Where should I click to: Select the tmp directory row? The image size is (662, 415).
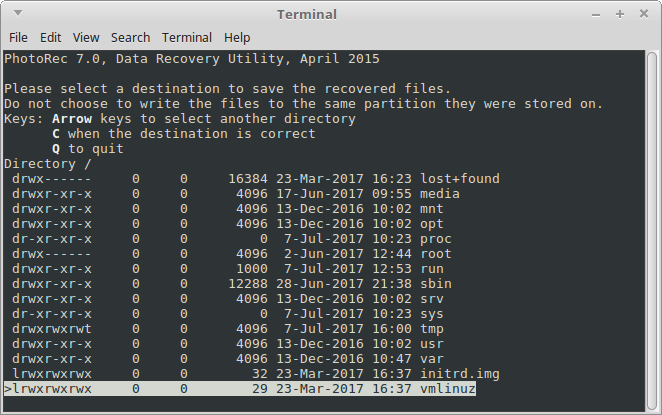pyautogui.click(x=228, y=329)
